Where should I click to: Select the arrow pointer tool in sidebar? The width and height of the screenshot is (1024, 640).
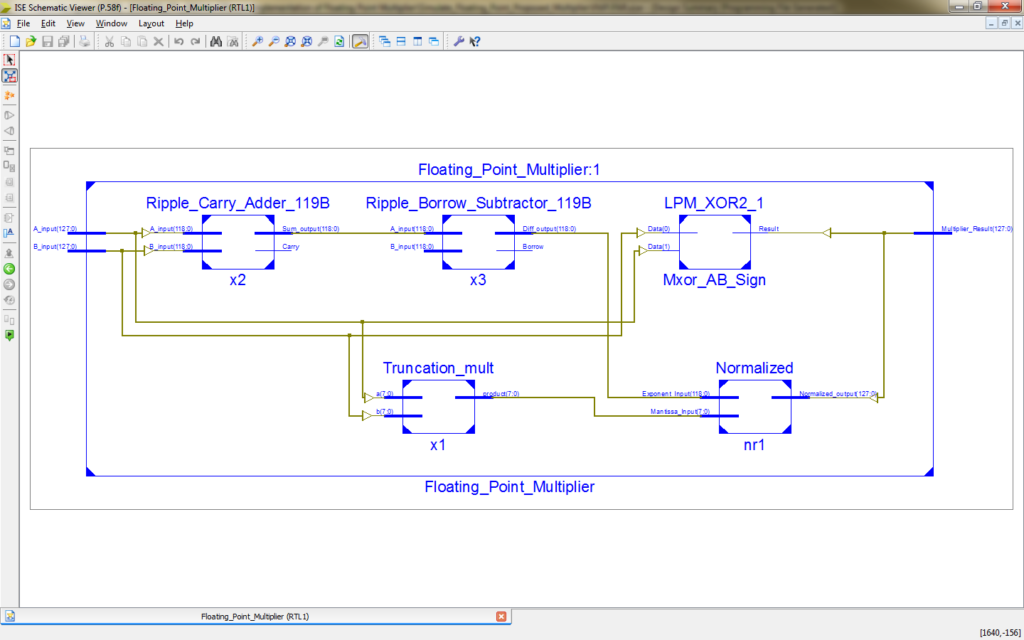click(10, 60)
